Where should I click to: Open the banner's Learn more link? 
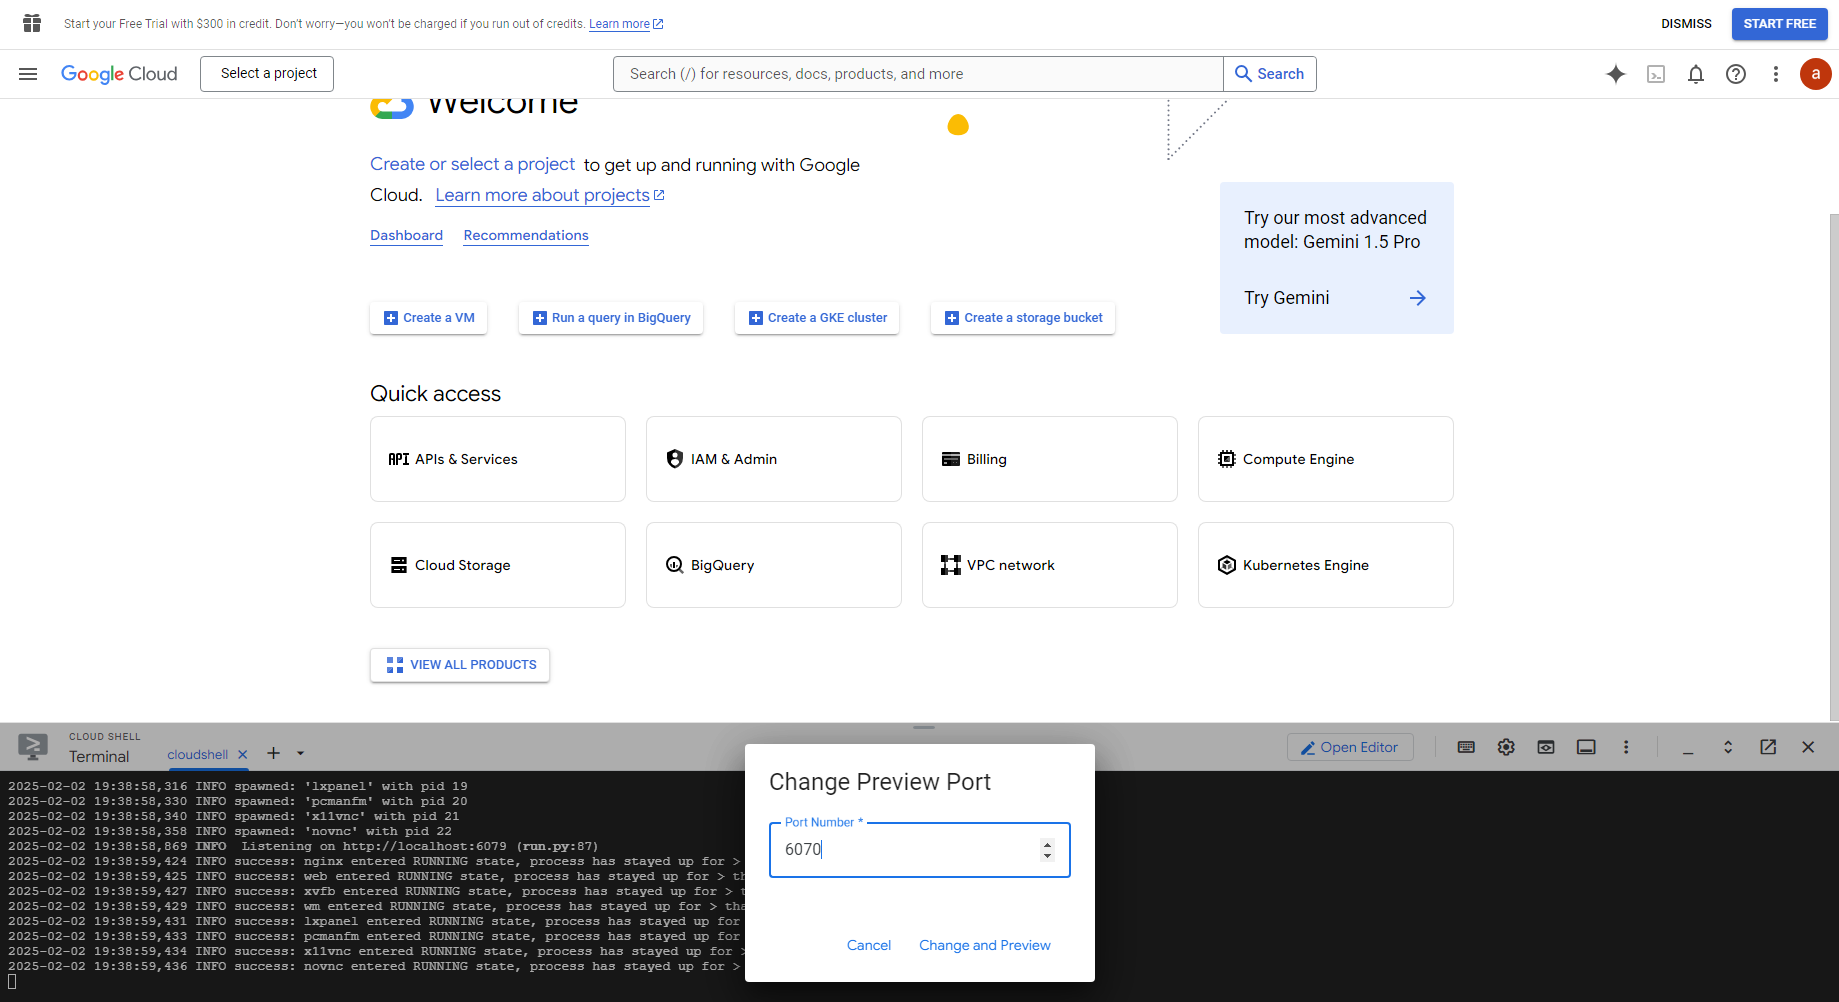point(626,24)
